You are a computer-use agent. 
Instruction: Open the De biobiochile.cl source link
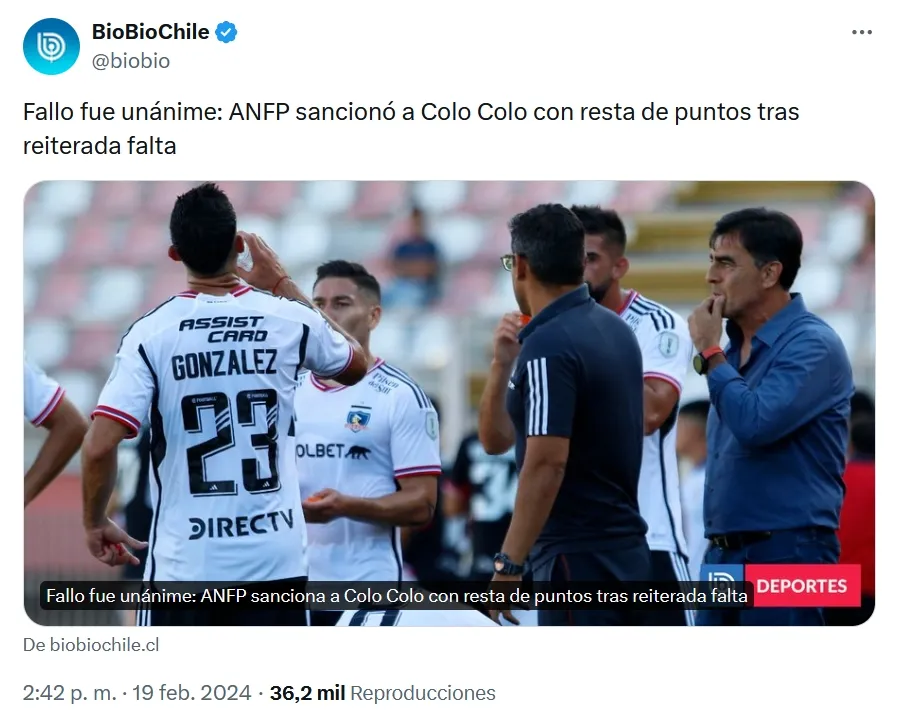(x=91, y=645)
